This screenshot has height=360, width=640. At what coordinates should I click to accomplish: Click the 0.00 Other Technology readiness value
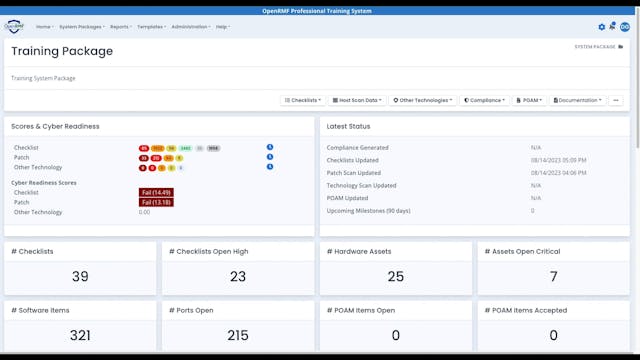(x=144, y=212)
